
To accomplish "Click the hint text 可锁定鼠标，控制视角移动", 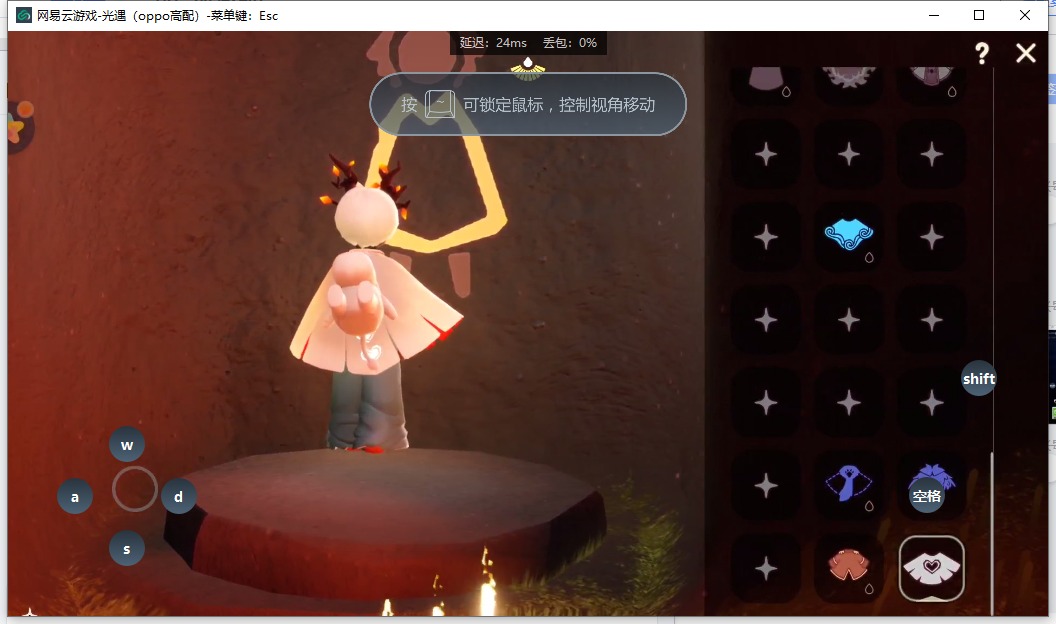I will [559, 105].
